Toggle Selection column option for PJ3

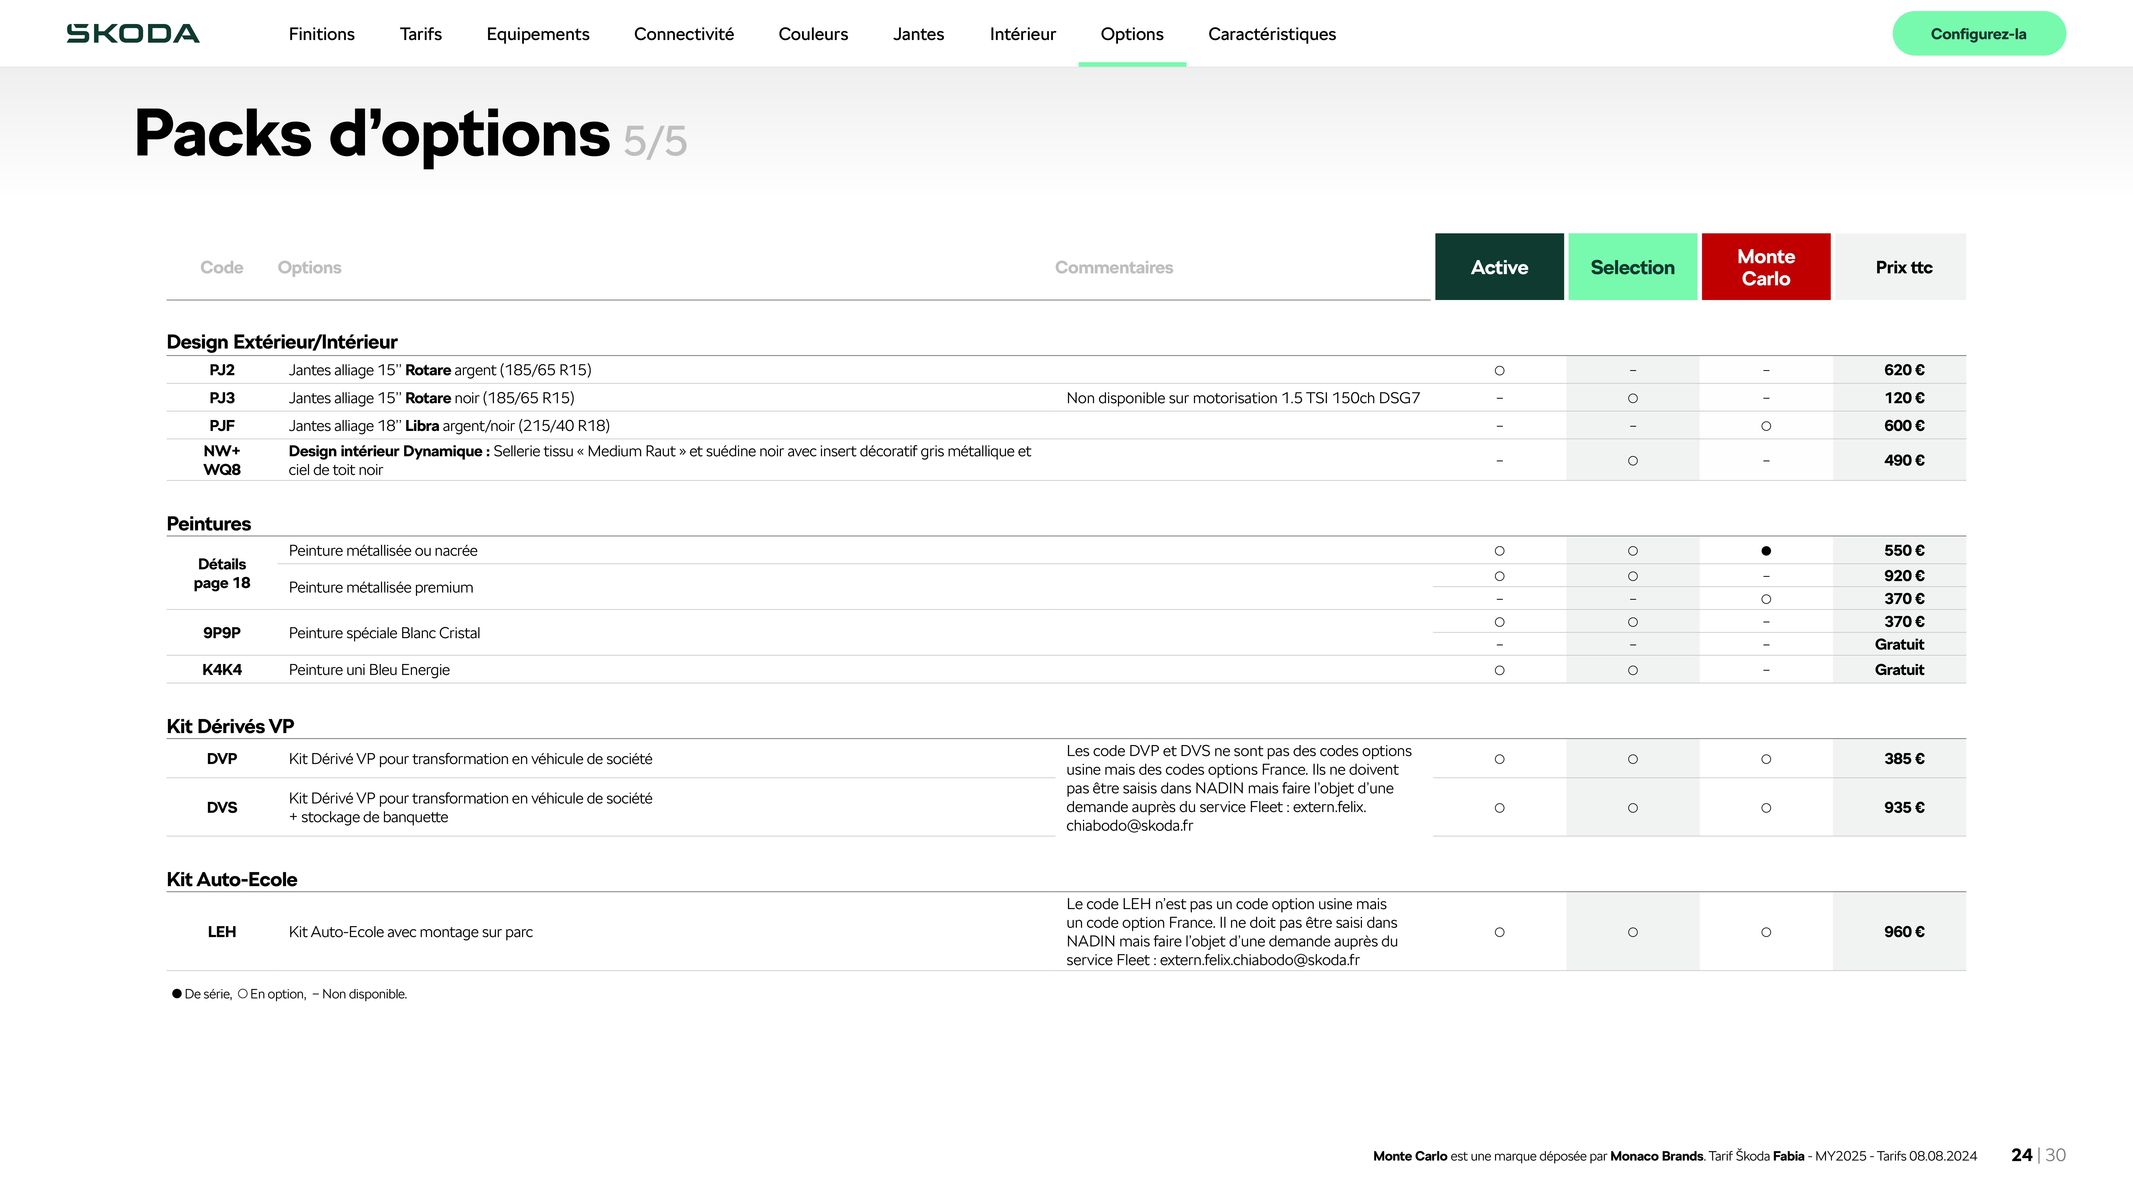coord(1632,397)
